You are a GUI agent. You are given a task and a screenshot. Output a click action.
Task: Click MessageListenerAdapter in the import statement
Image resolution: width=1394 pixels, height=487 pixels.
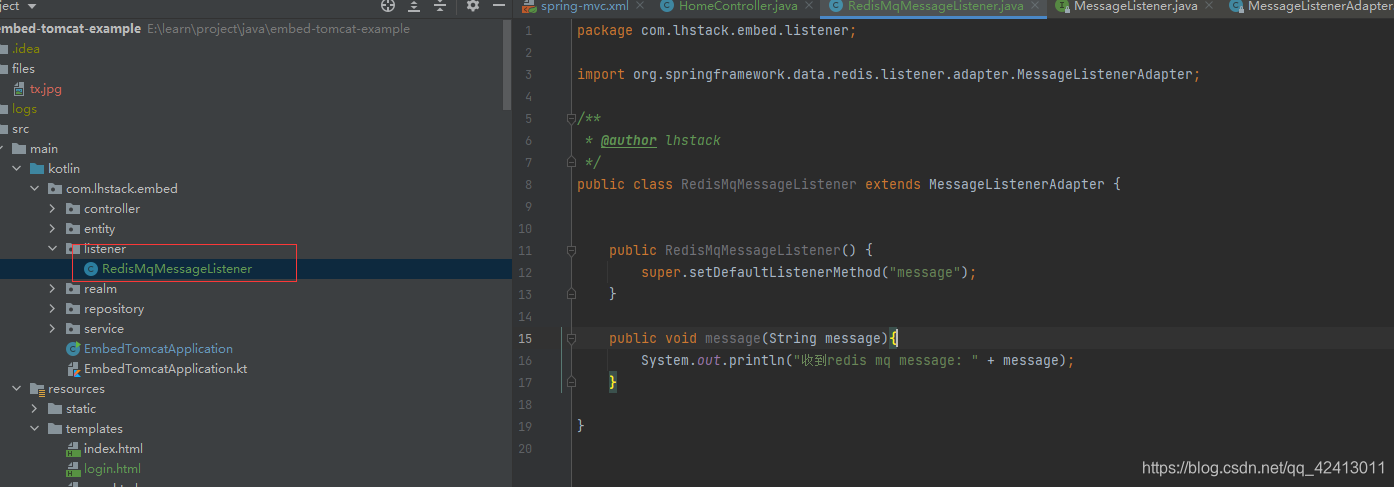point(1105,74)
